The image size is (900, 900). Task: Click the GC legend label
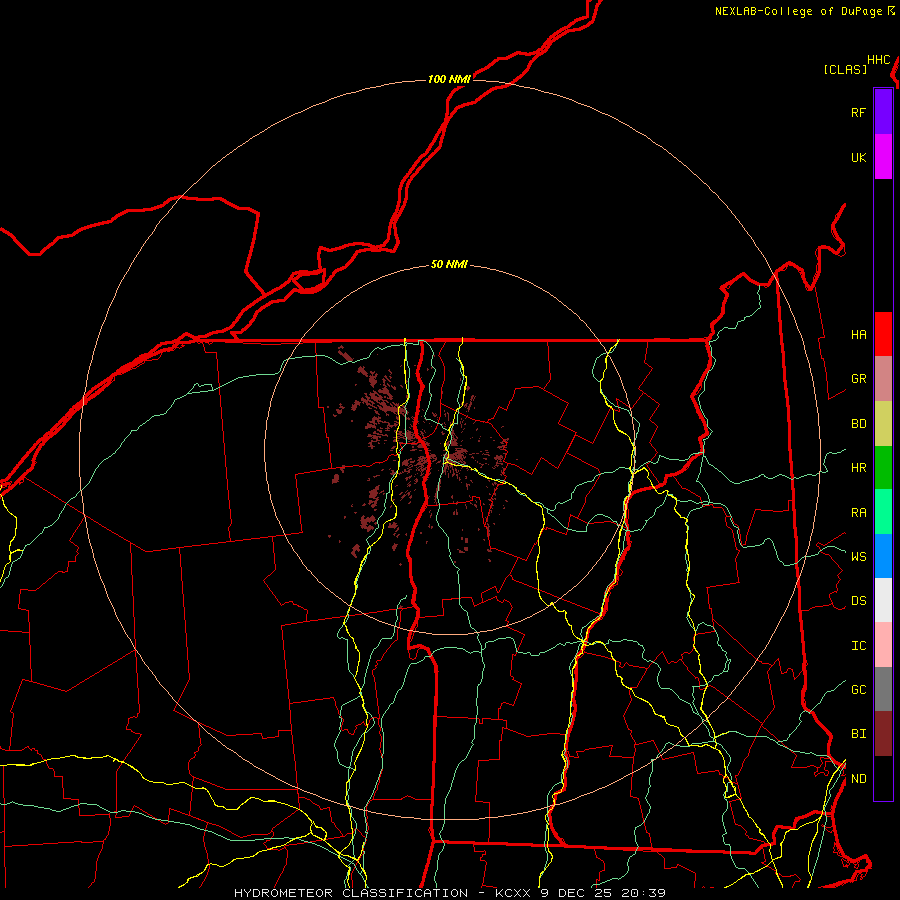[x=858, y=690]
